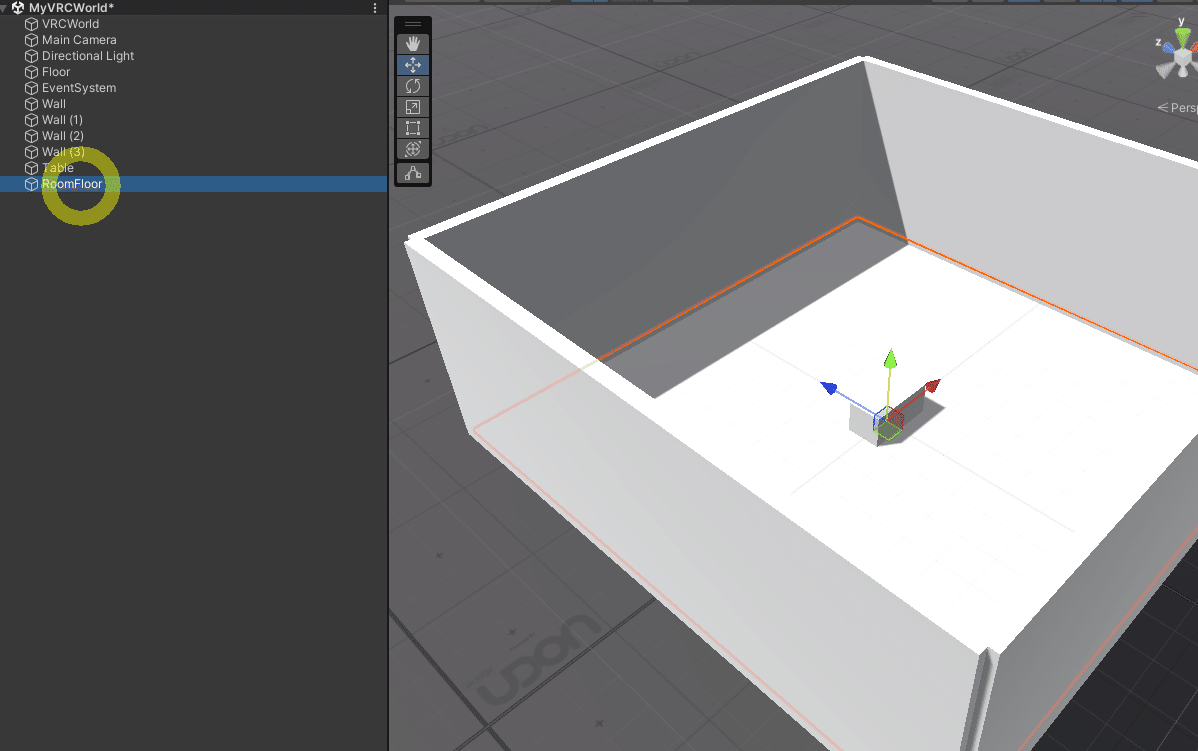Viewport: 1198px width, 751px height.
Task: Select the Floor object
Action: pos(56,72)
